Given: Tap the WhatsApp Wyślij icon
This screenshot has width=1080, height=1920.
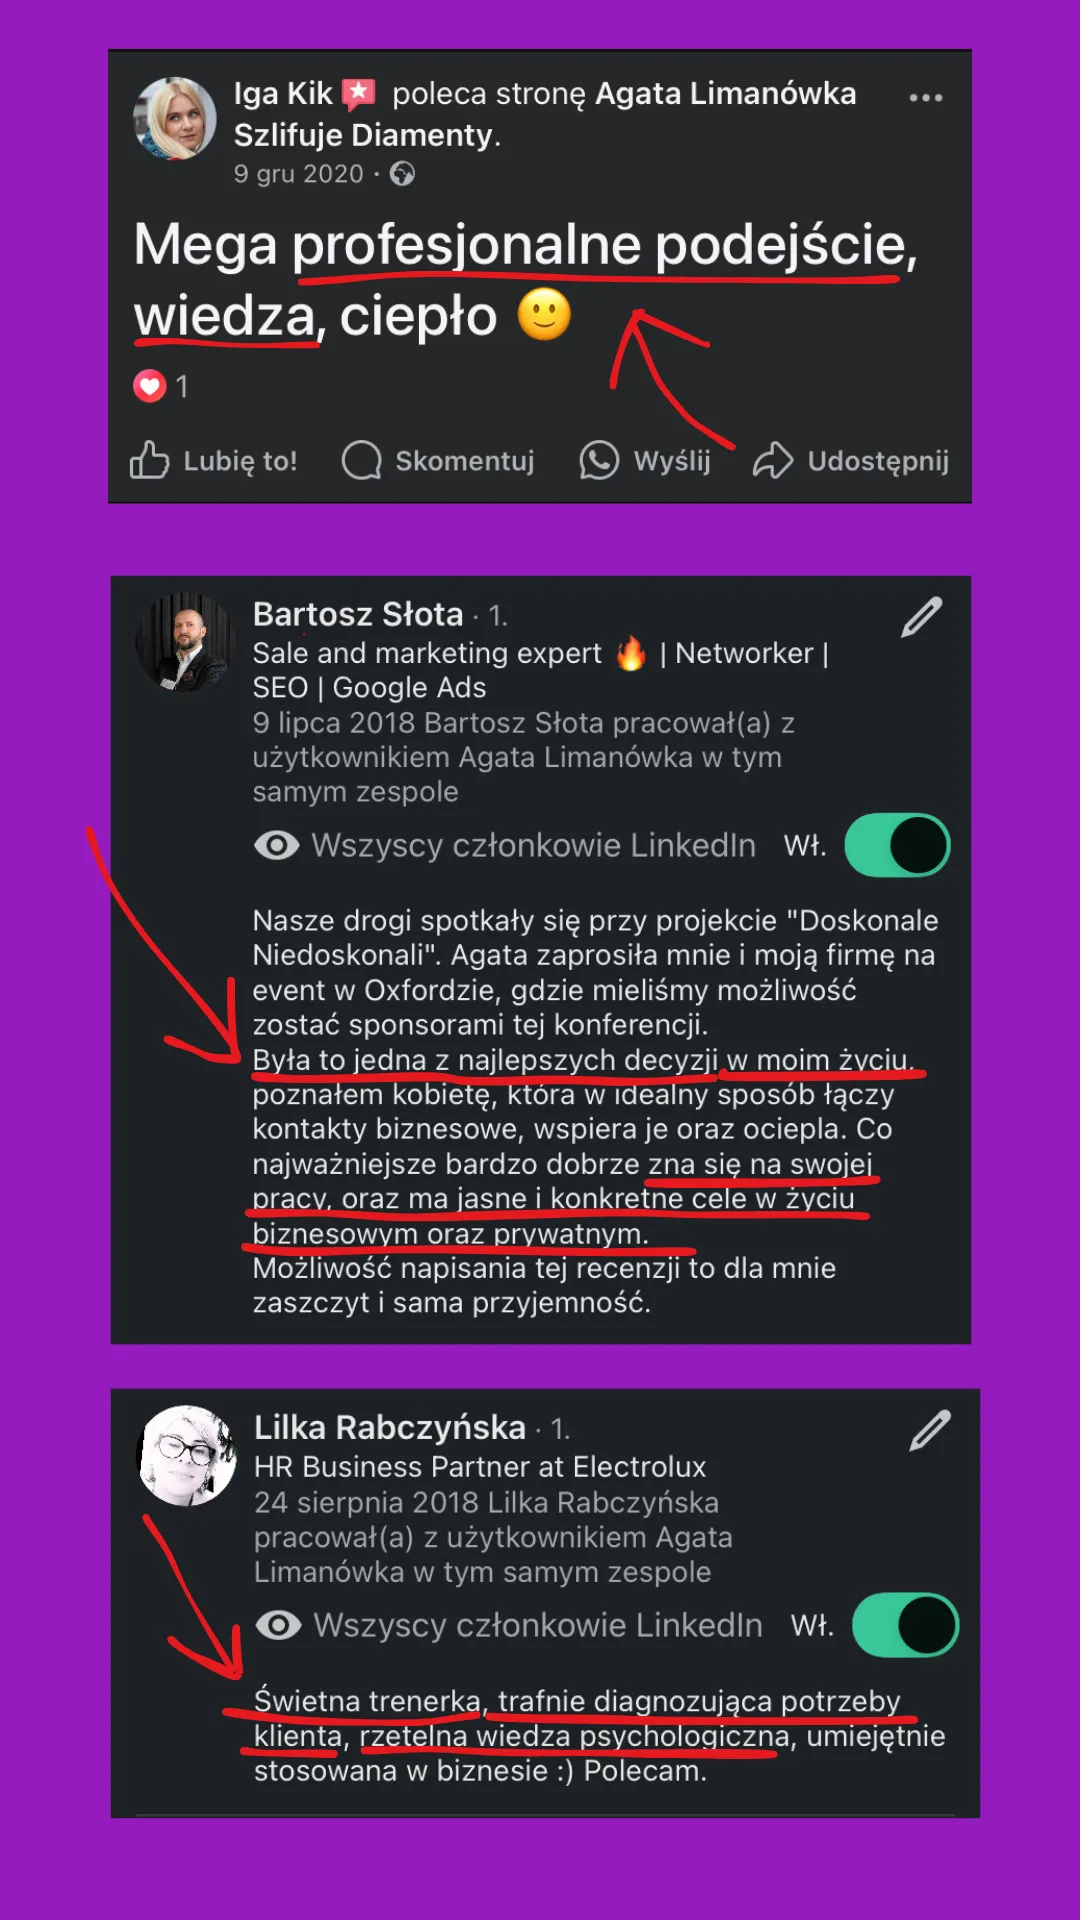Looking at the screenshot, I should click(x=599, y=460).
